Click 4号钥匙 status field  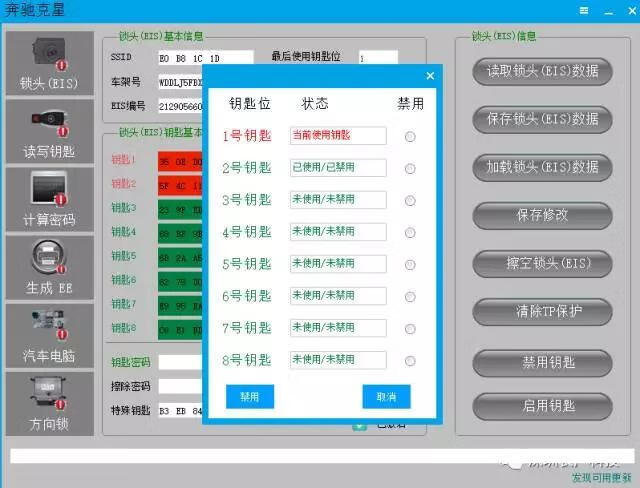point(338,232)
